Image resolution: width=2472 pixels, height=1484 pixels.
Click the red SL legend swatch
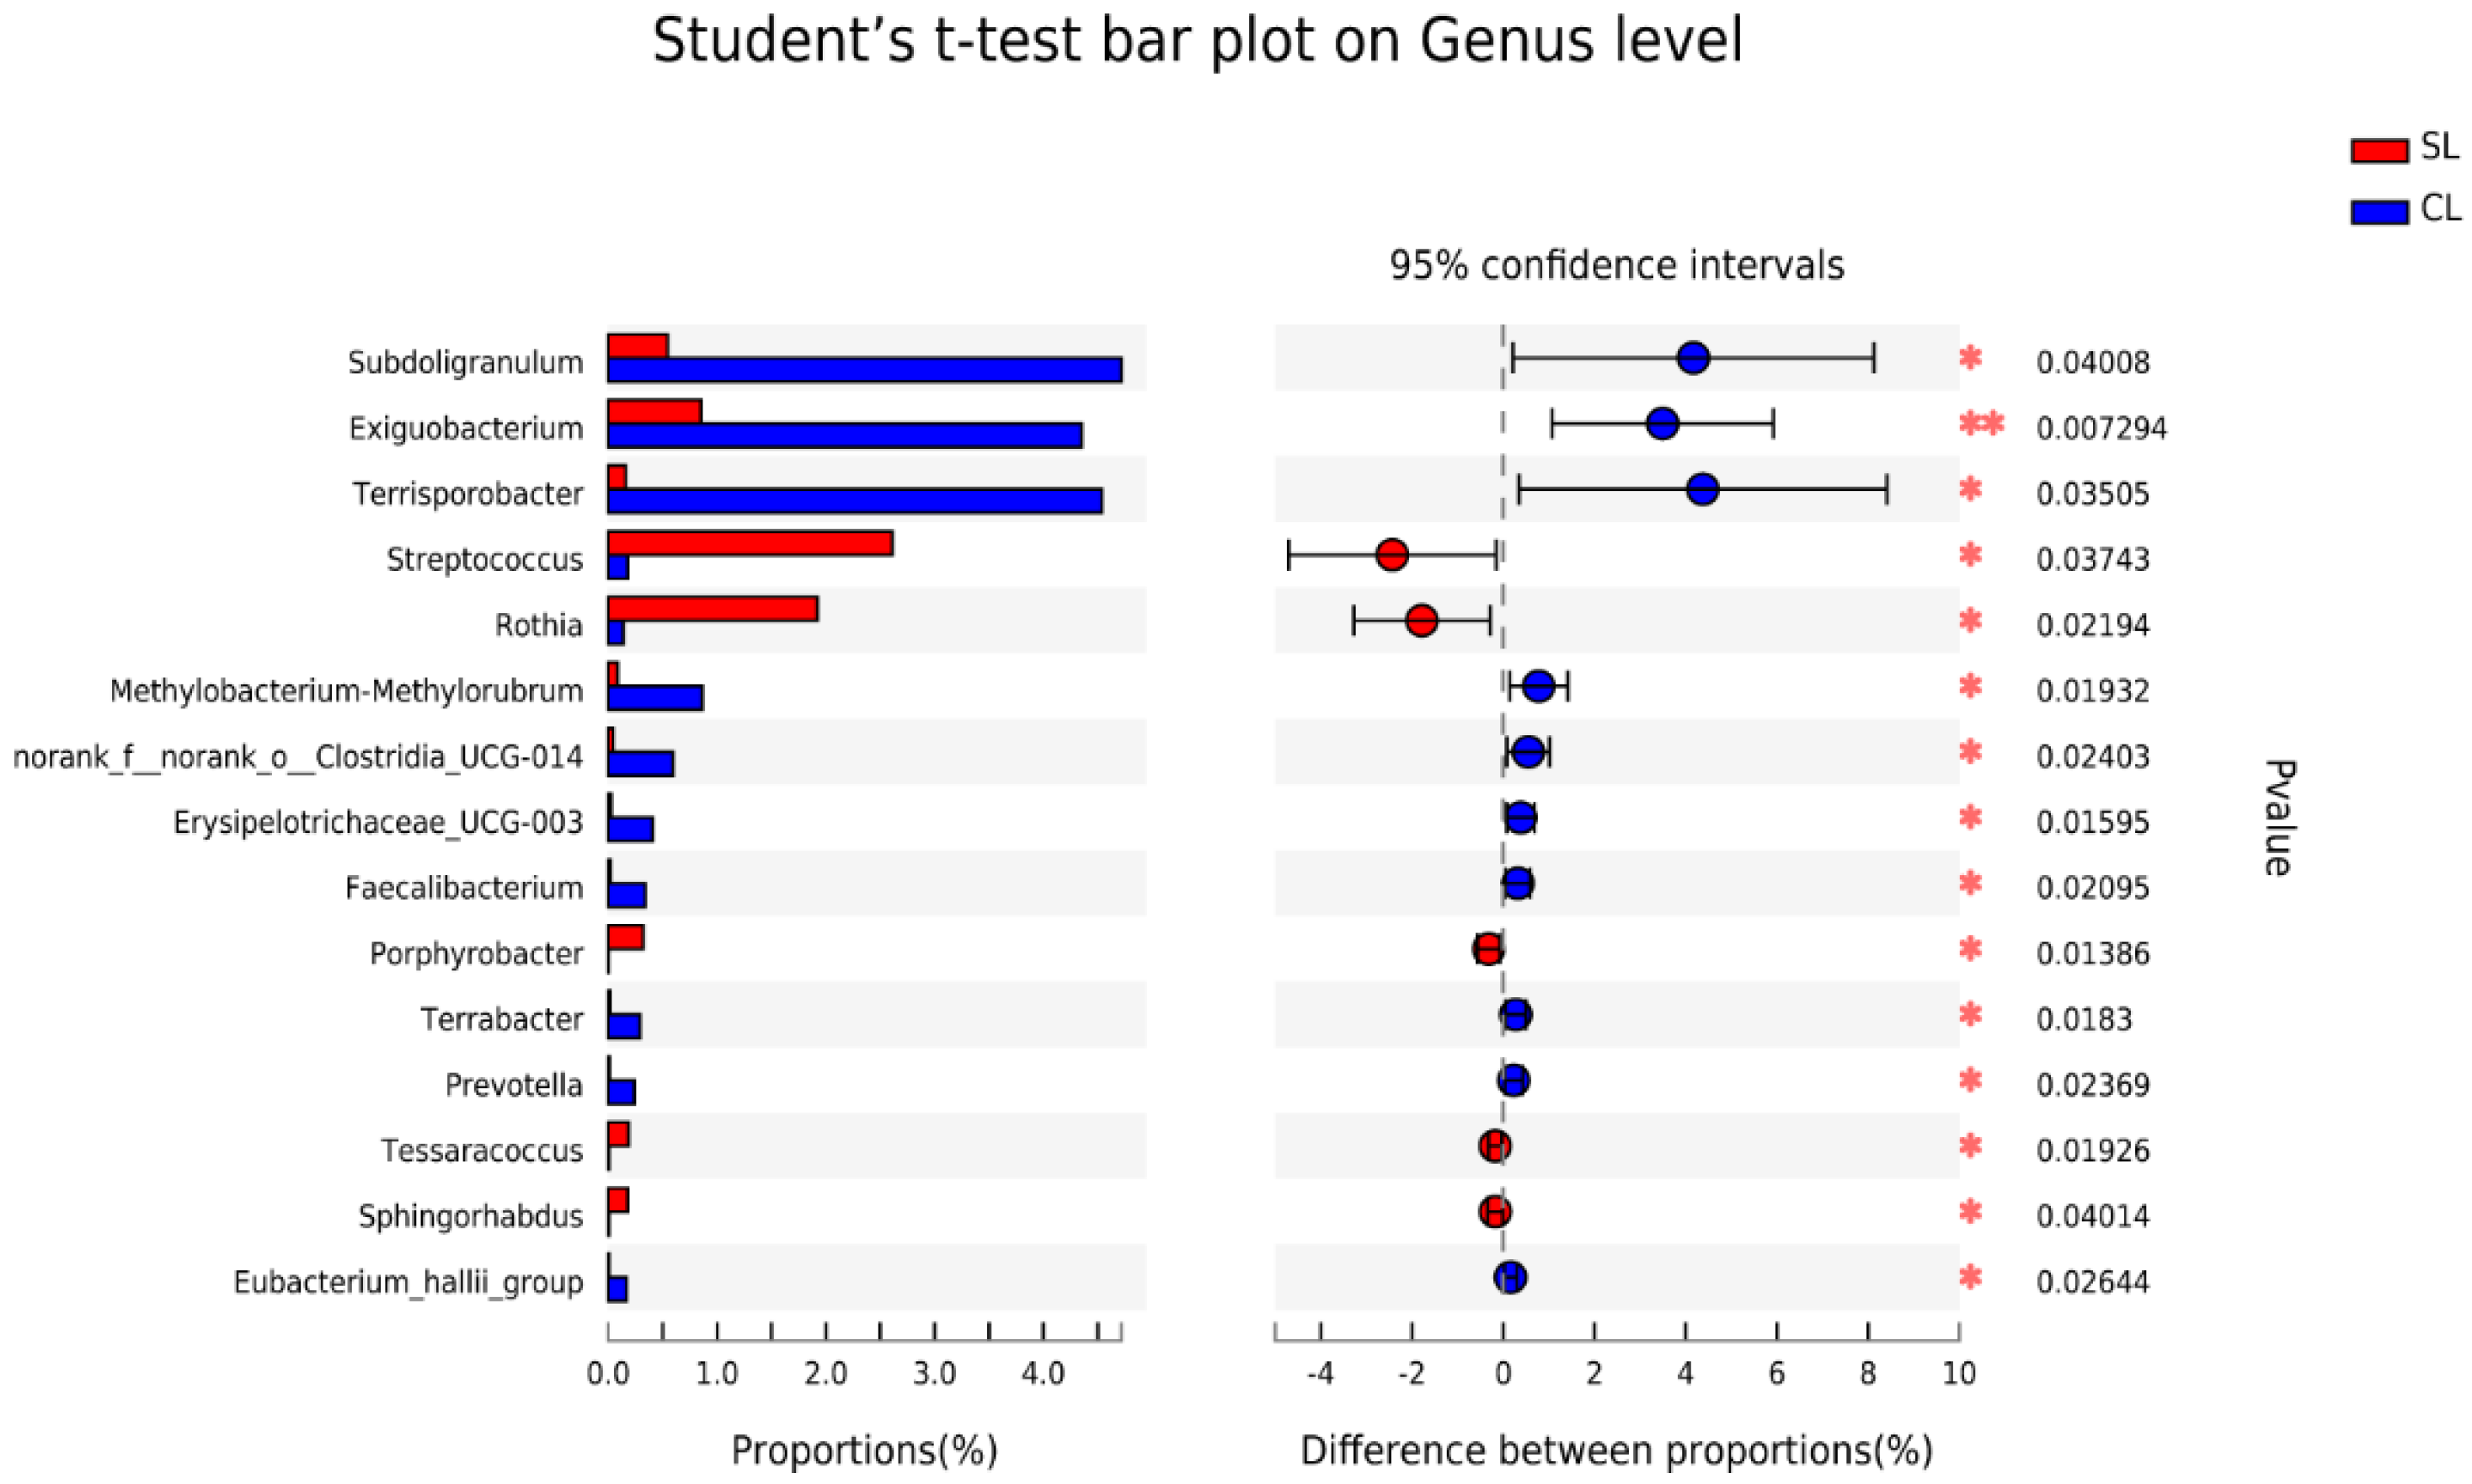click(2379, 151)
